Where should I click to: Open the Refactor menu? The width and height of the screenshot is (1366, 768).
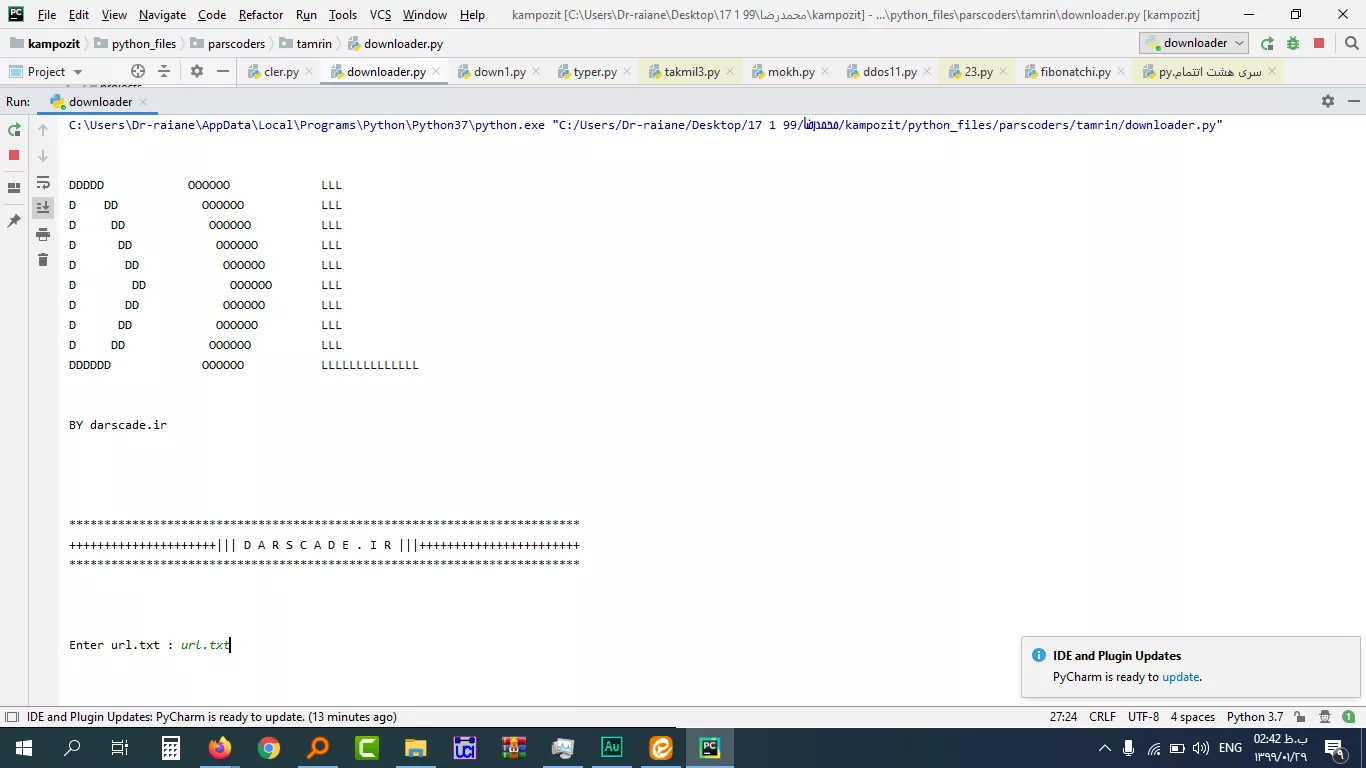coord(260,15)
